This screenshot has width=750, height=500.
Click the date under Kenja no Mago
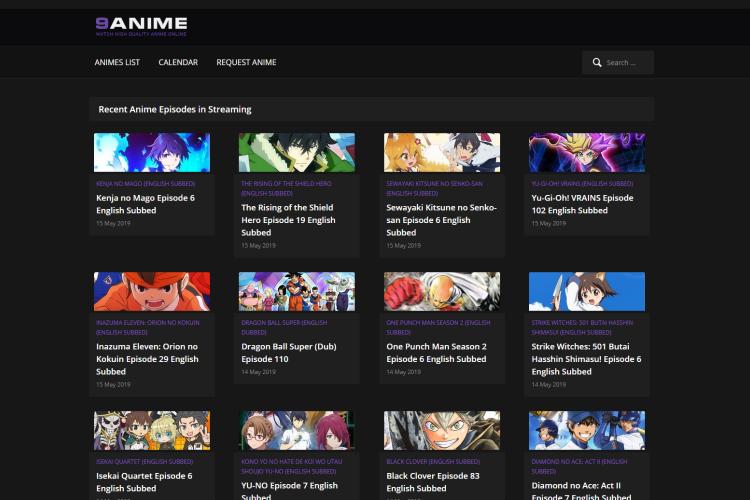(113, 223)
